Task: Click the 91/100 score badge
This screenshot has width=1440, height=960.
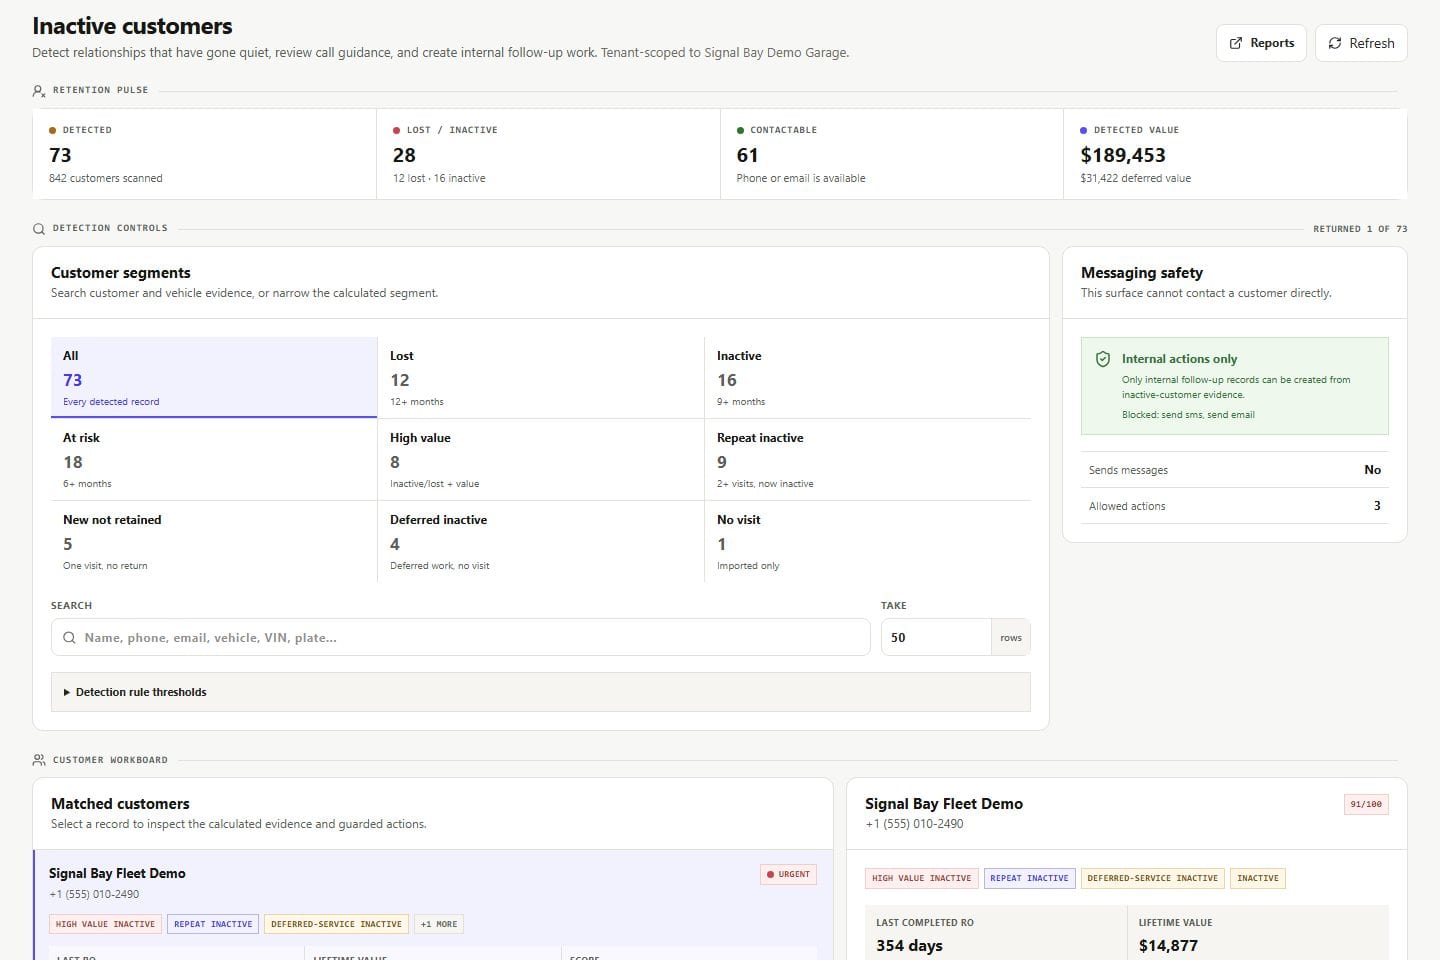Action: coord(1366,804)
